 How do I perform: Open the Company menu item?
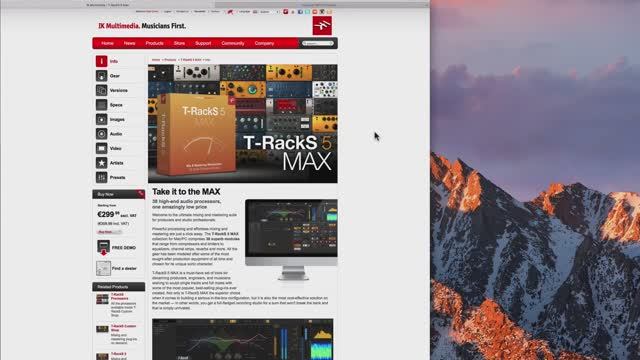pyautogui.click(x=264, y=43)
